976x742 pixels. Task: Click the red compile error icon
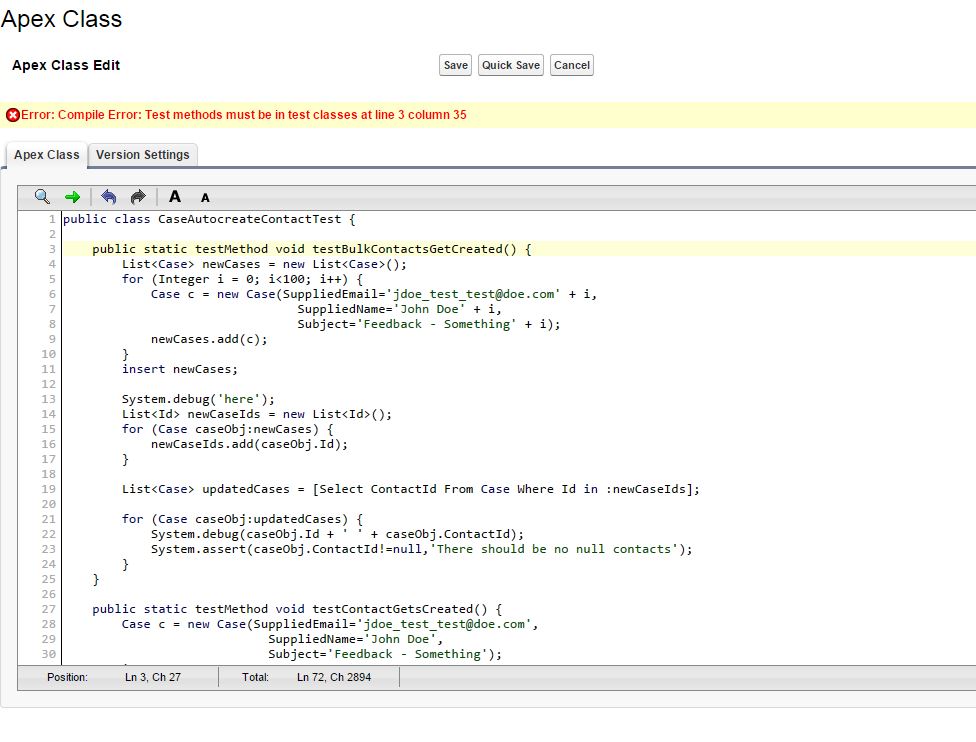point(13,115)
